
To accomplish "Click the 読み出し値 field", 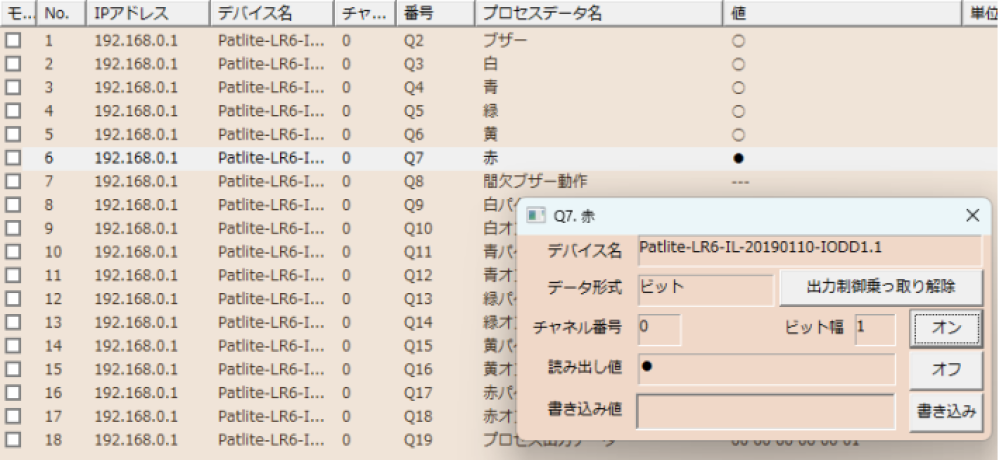I will [x=765, y=367].
